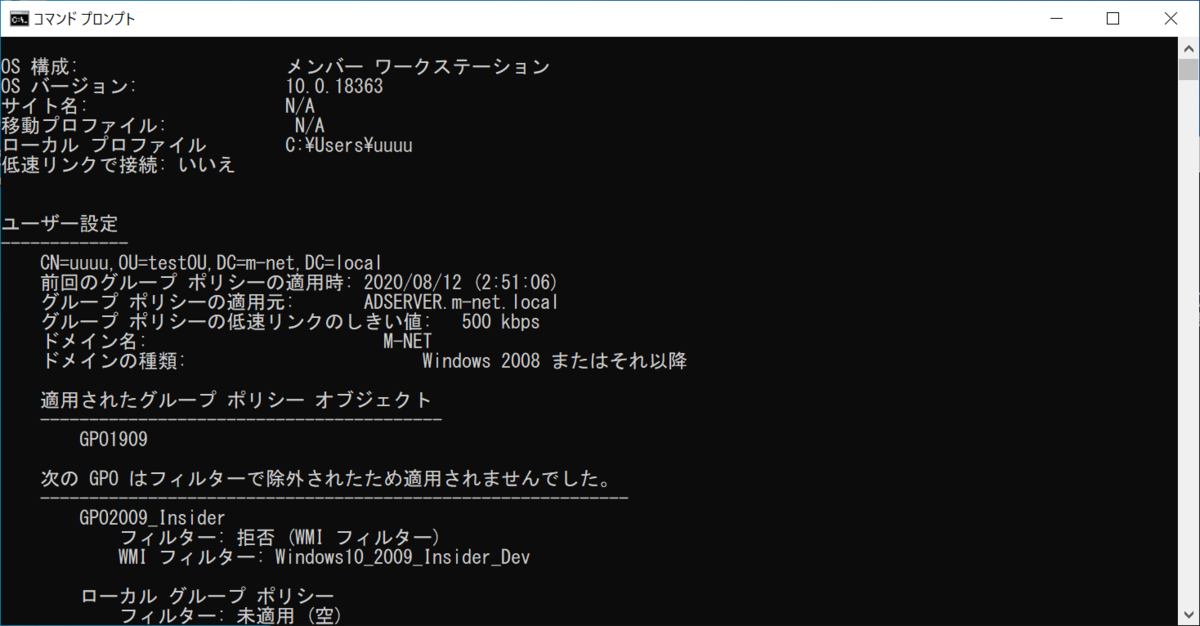
Task: Click the scrollbar up arrow
Action: [x=1190, y=47]
